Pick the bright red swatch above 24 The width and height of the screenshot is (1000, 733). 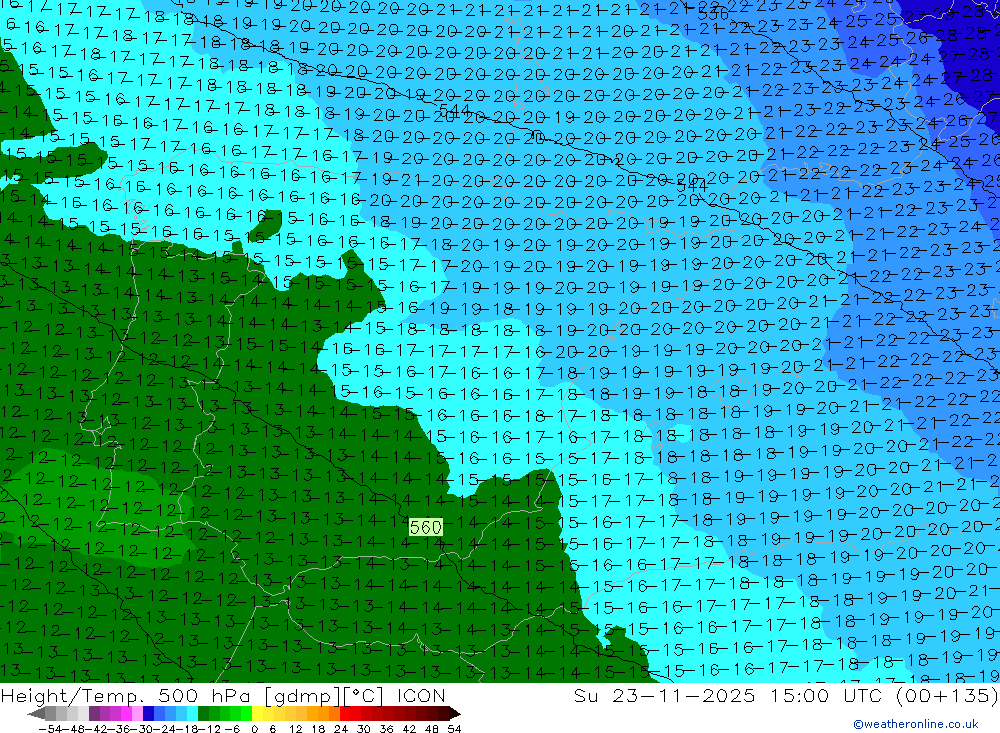click(345, 713)
